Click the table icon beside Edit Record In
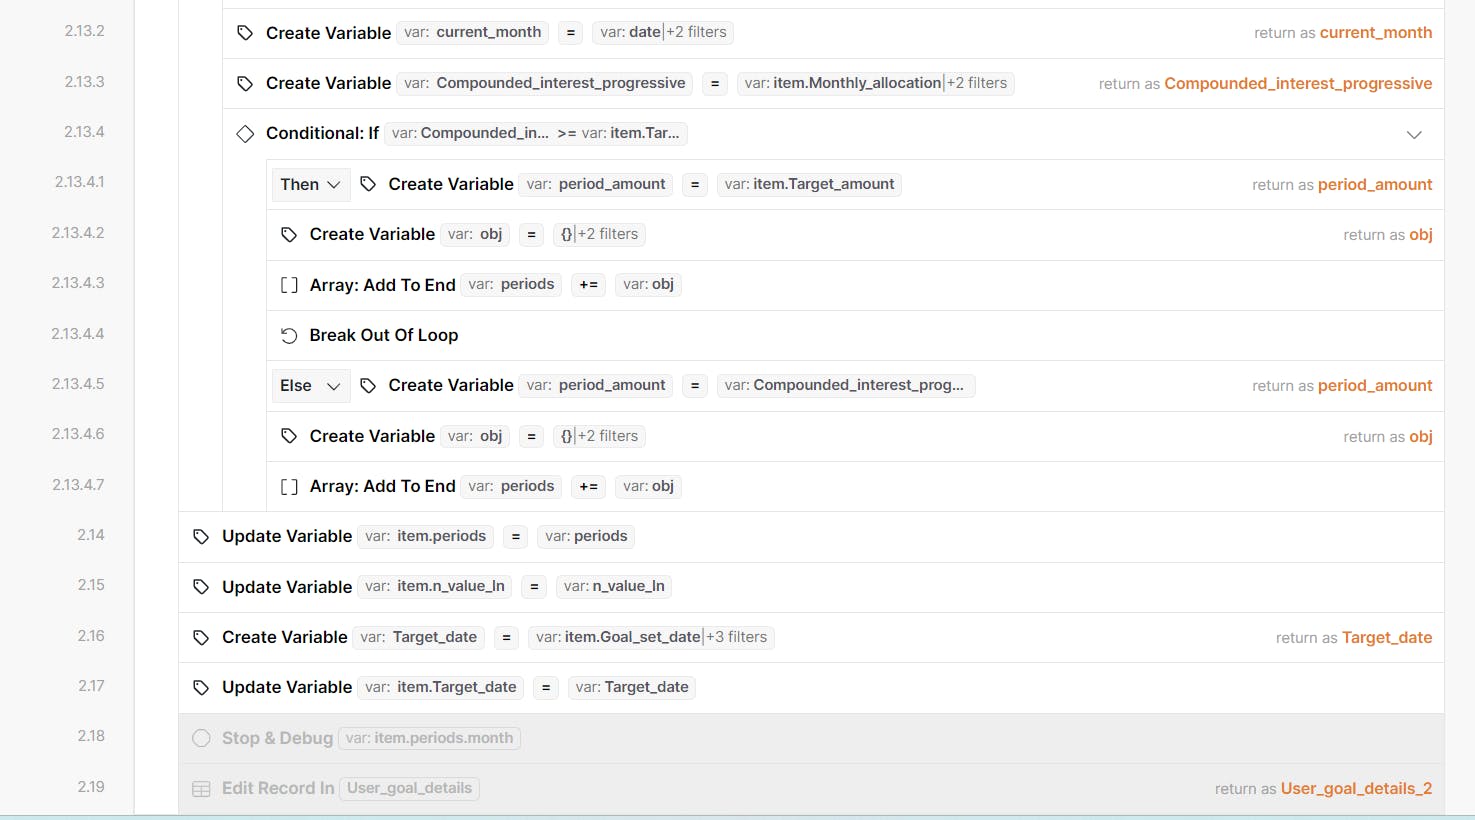This screenshot has width=1475, height=820. click(x=201, y=789)
